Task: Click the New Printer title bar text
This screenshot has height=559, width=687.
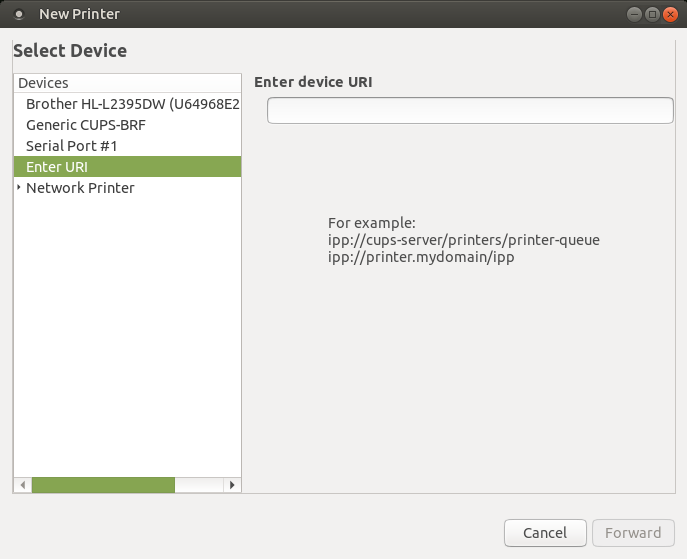Action: click(x=79, y=14)
